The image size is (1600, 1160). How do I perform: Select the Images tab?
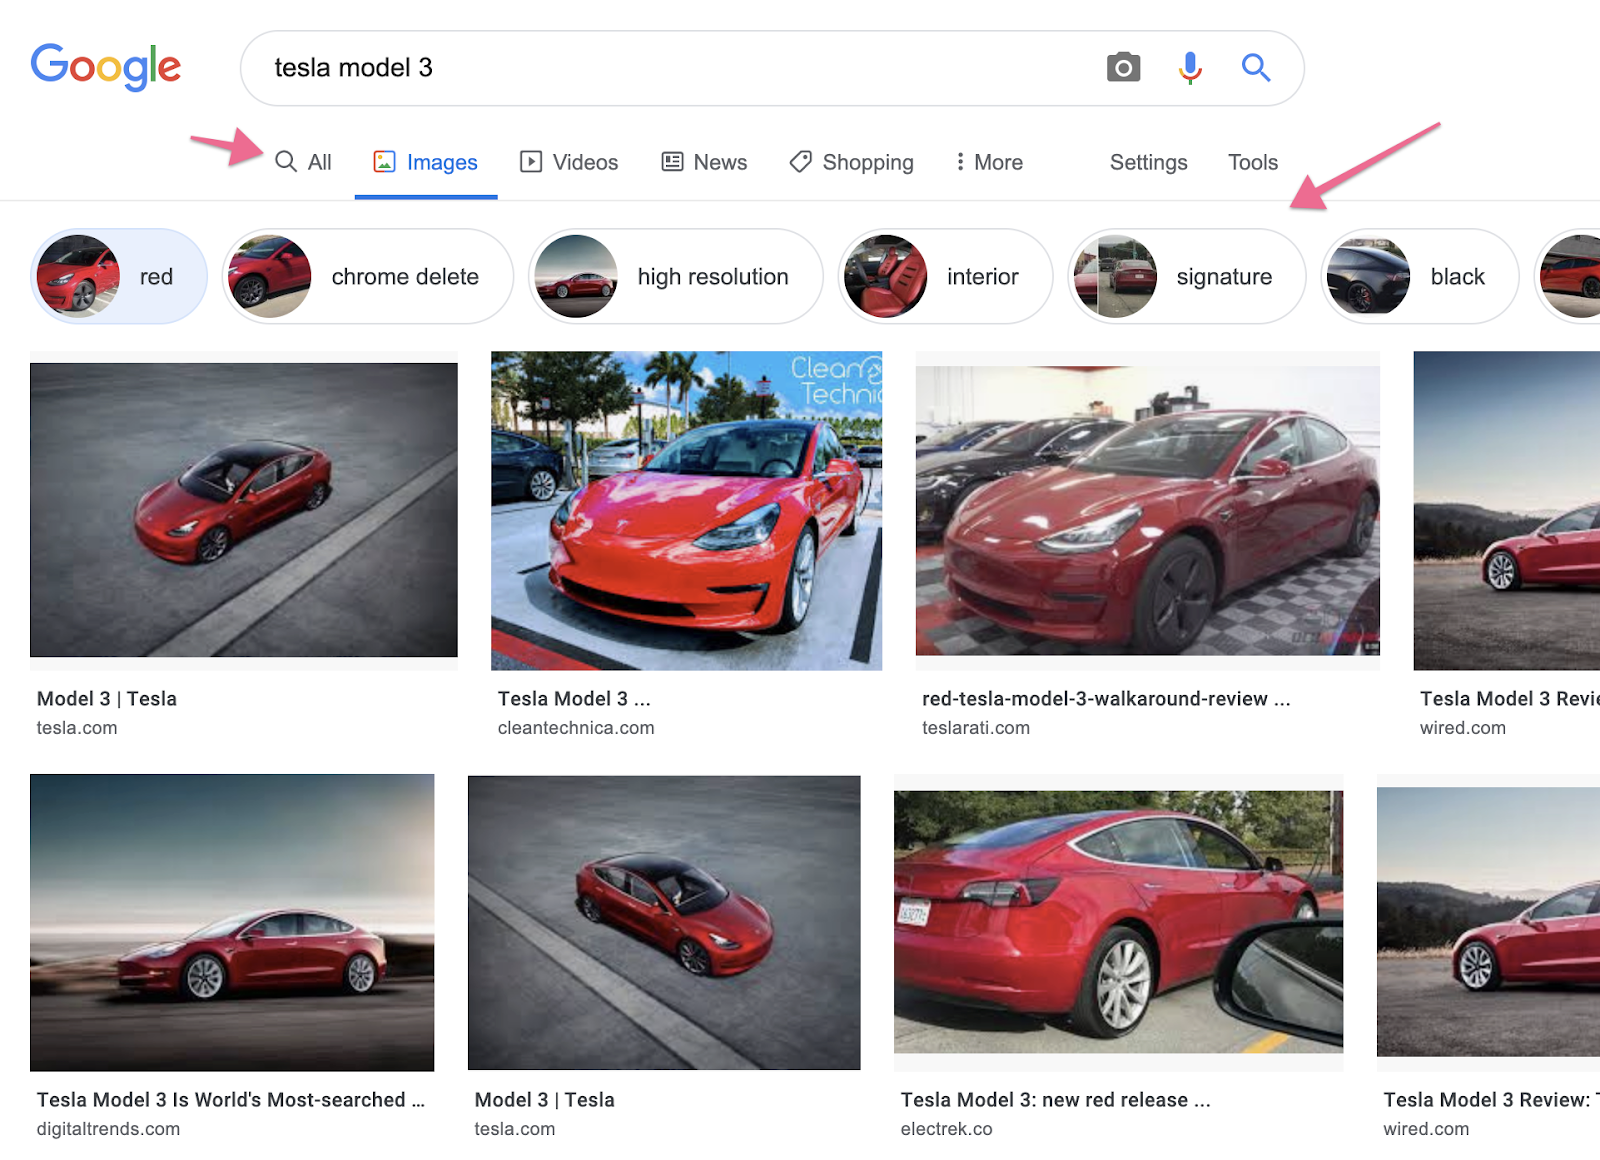tap(426, 162)
